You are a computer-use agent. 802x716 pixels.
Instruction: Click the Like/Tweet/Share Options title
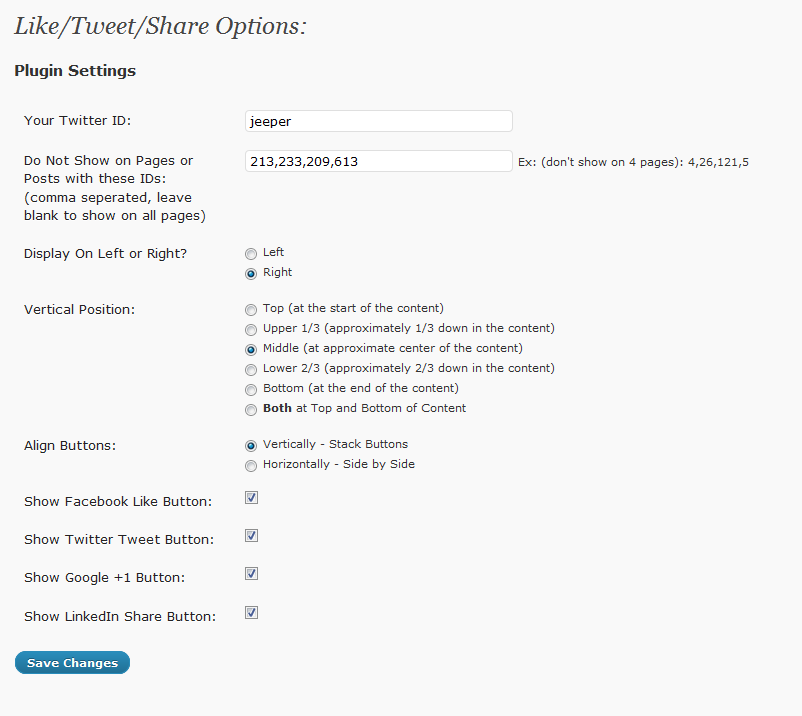point(160,26)
